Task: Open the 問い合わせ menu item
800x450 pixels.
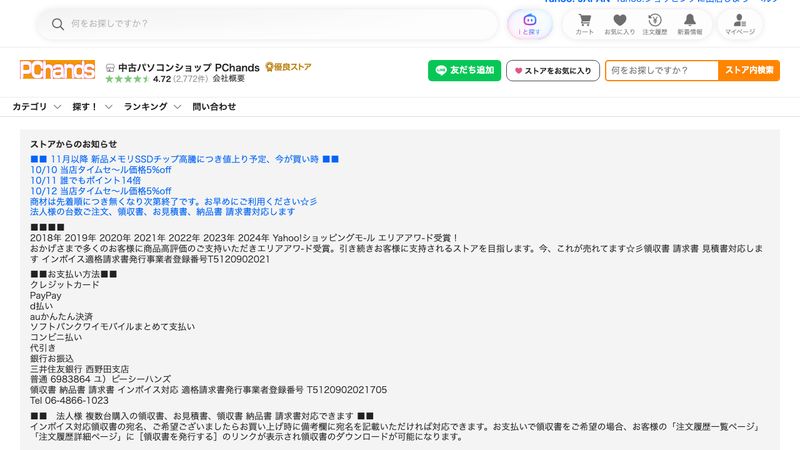Action: (214, 107)
